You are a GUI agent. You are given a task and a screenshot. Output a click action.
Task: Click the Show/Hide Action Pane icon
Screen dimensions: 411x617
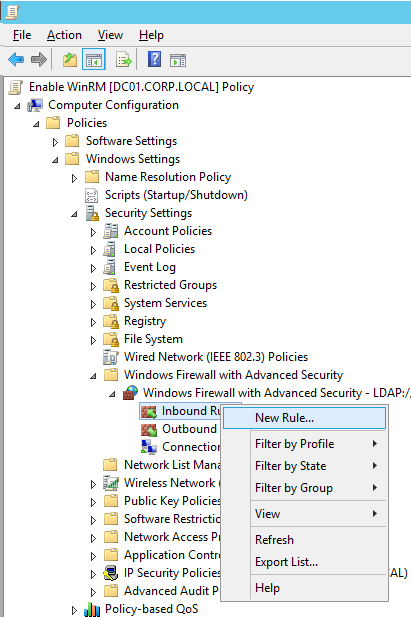coord(178,60)
